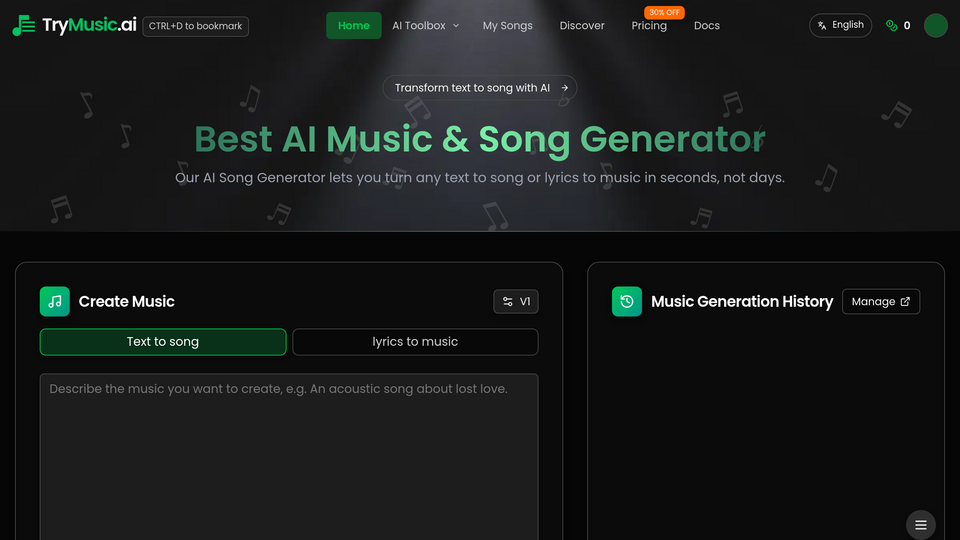Click the Transform text to song with AI link
This screenshot has width=960, height=540.
(x=480, y=88)
